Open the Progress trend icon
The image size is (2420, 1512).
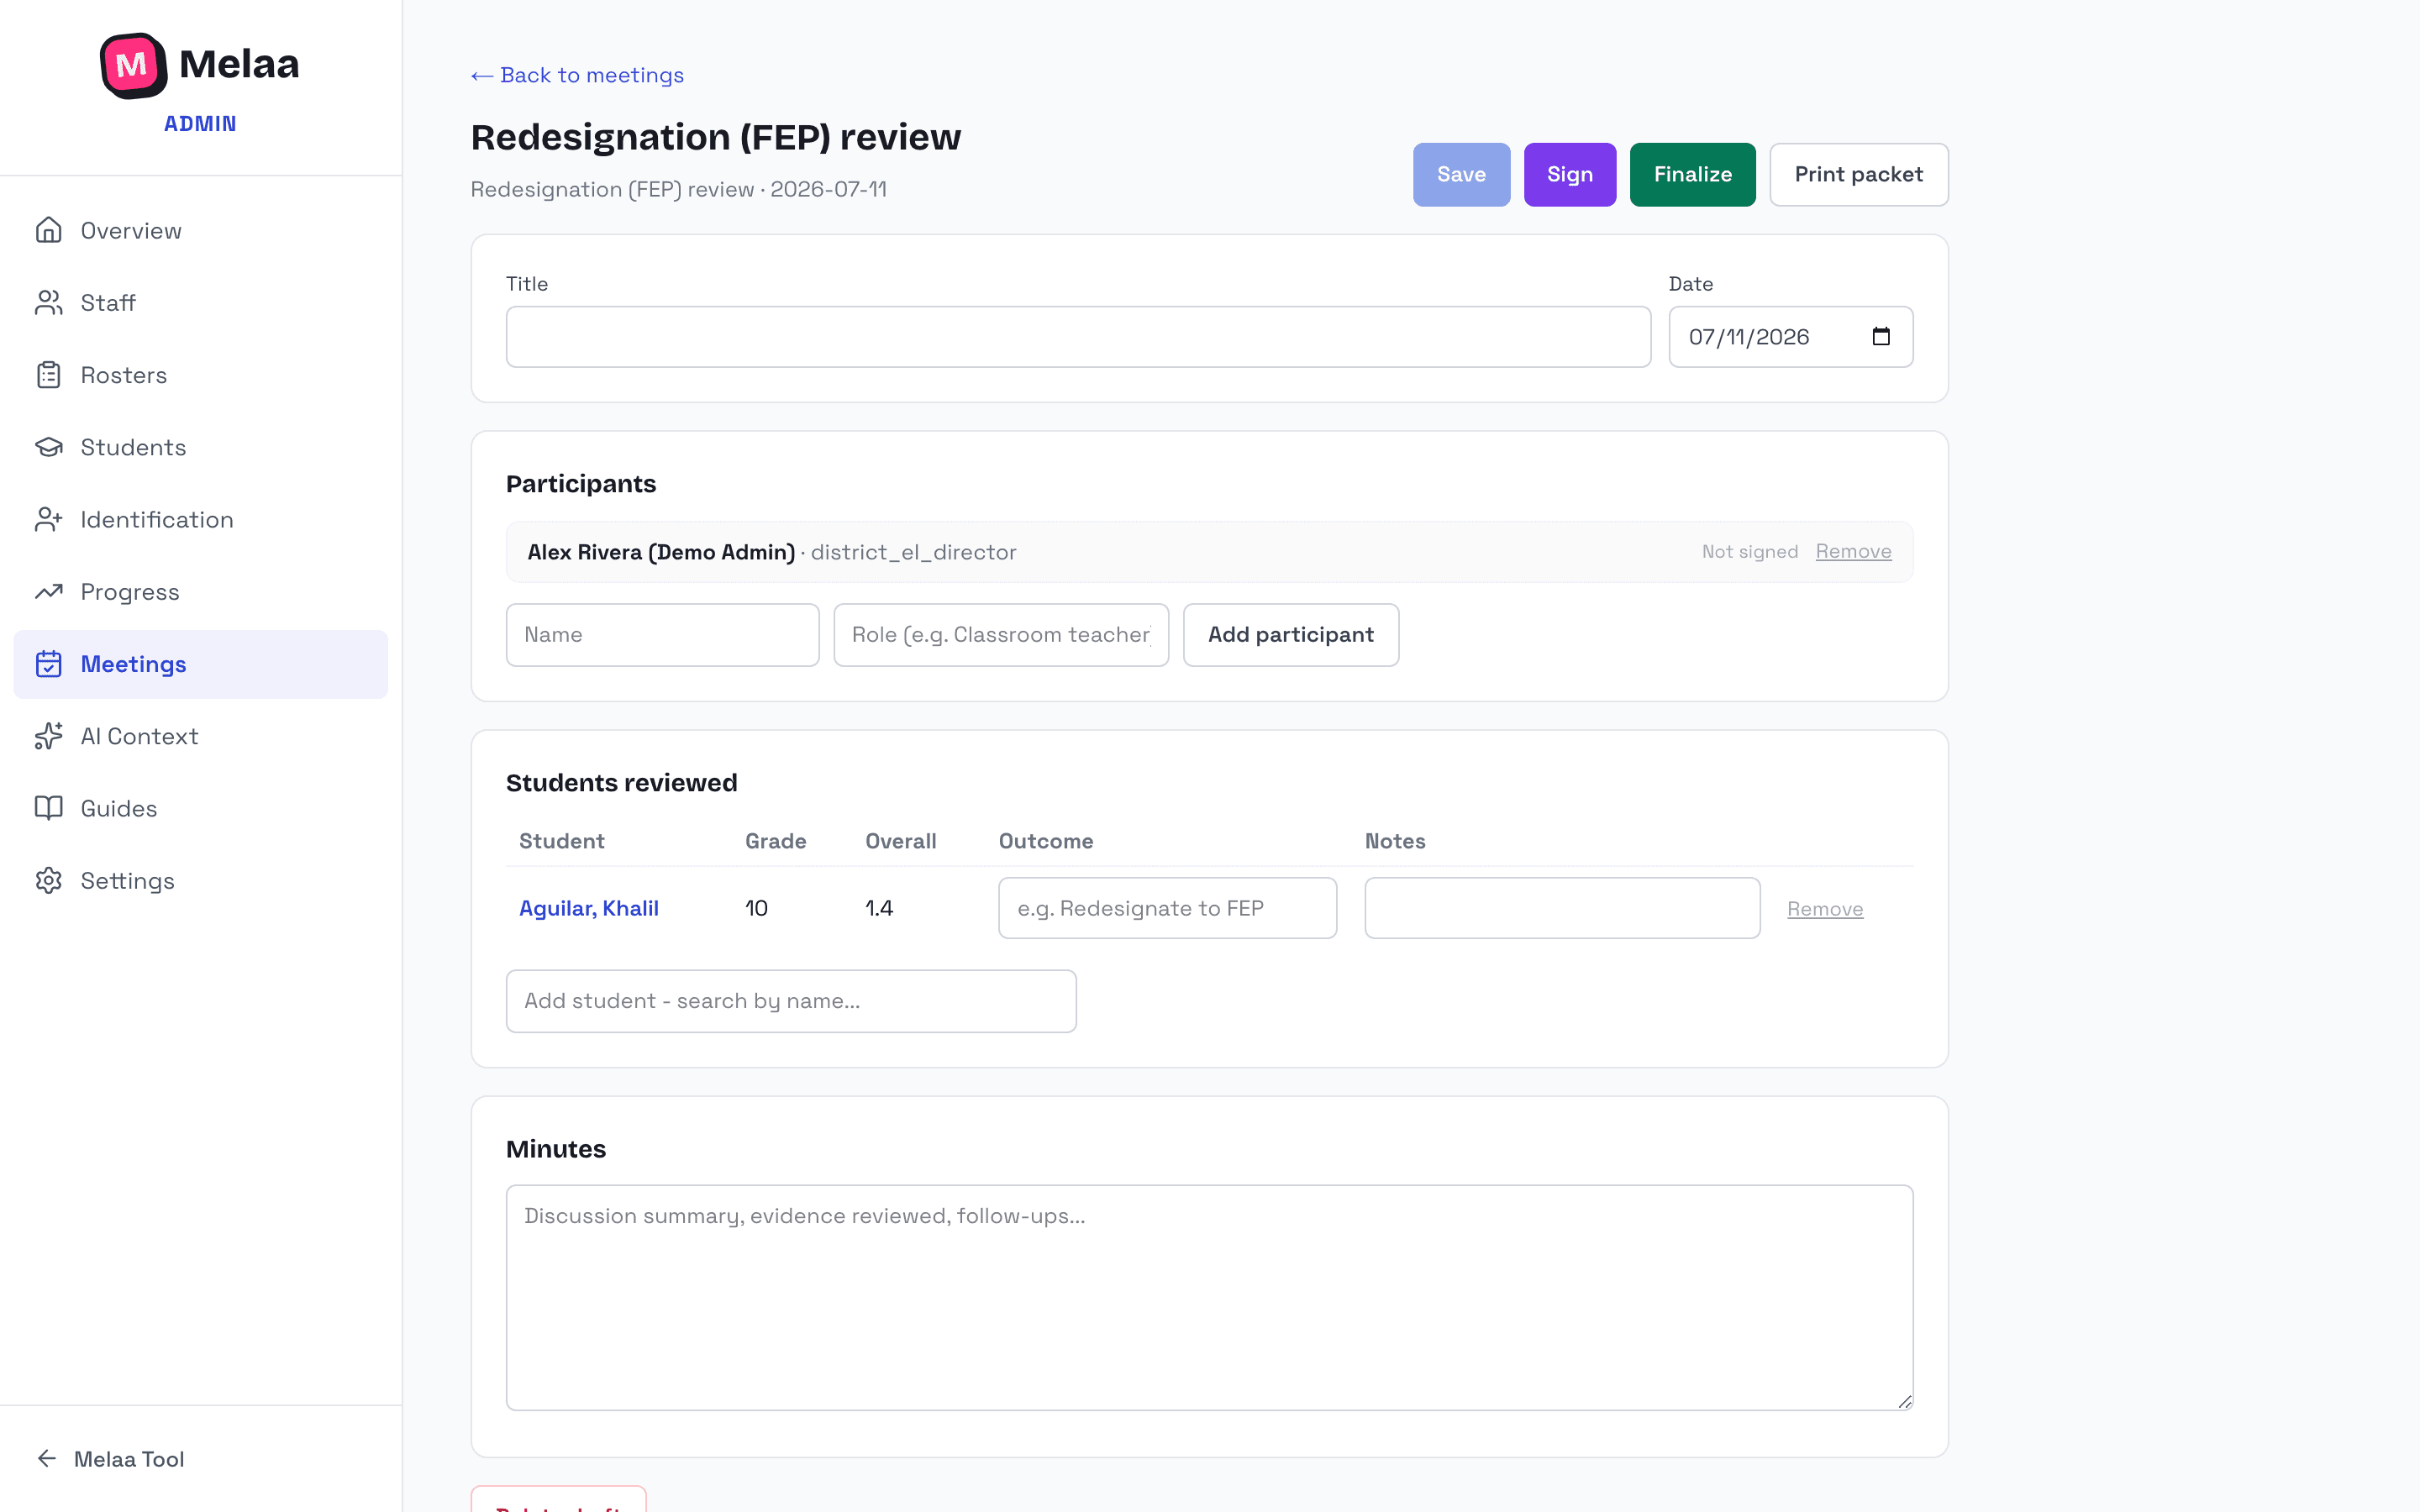coord(48,591)
